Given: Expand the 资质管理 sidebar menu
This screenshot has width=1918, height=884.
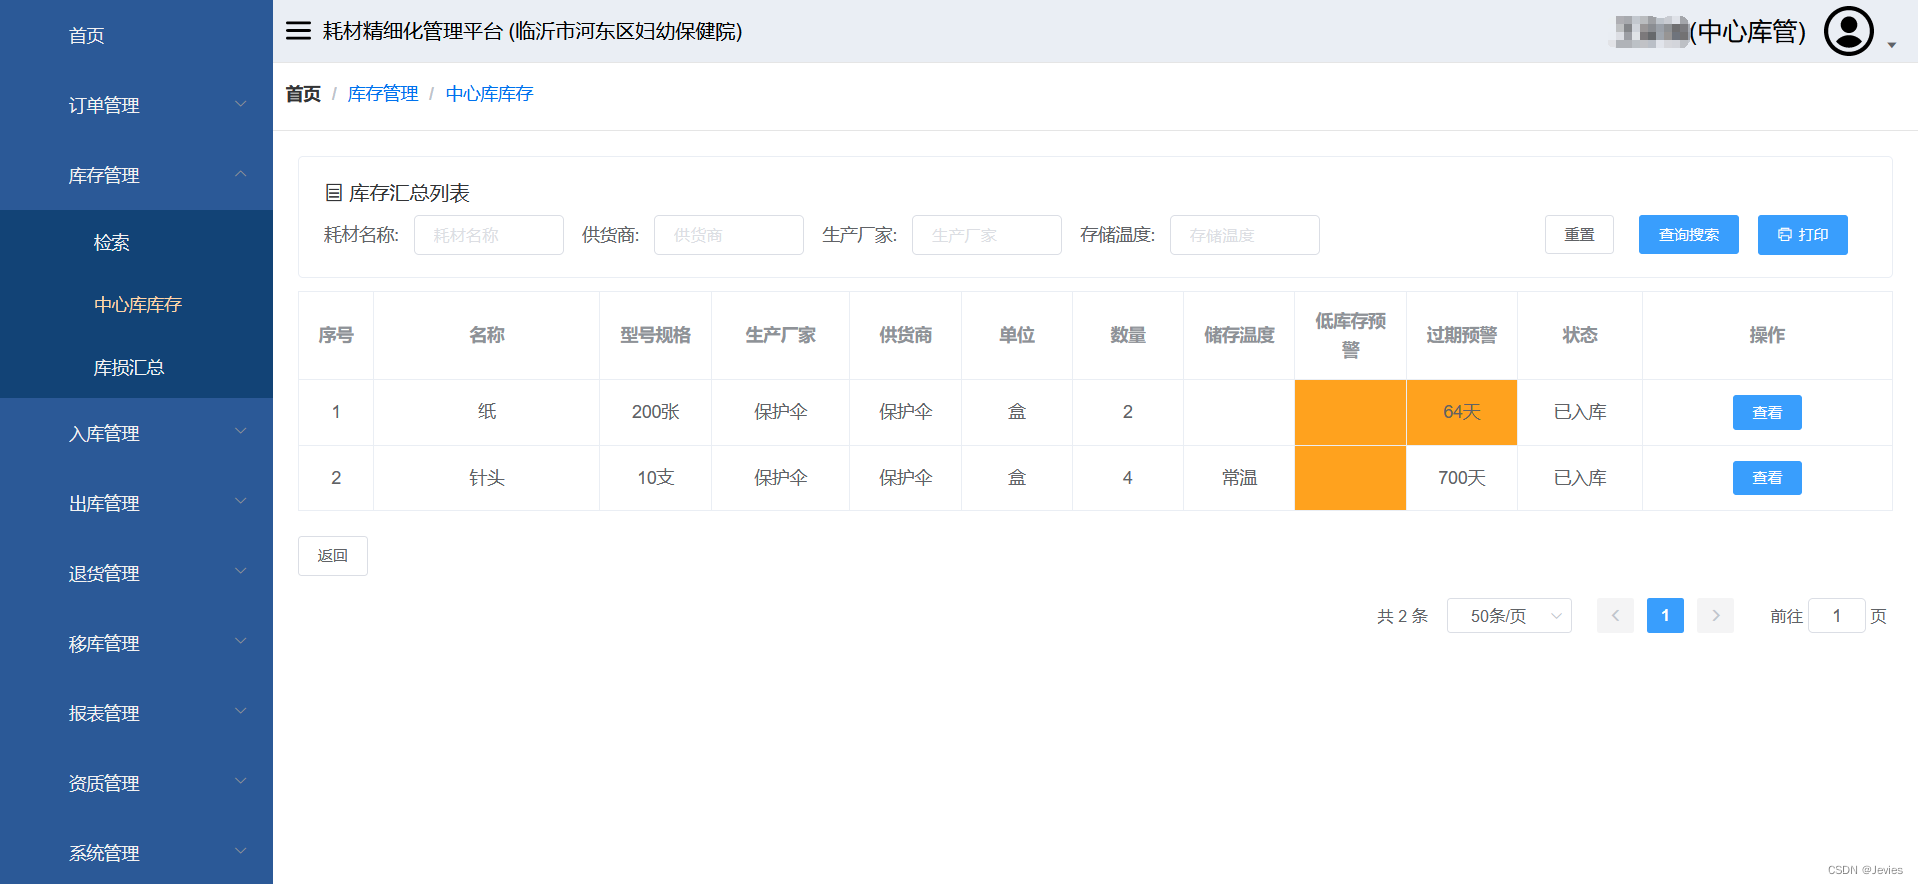Looking at the screenshot, I should pos(136,783).
